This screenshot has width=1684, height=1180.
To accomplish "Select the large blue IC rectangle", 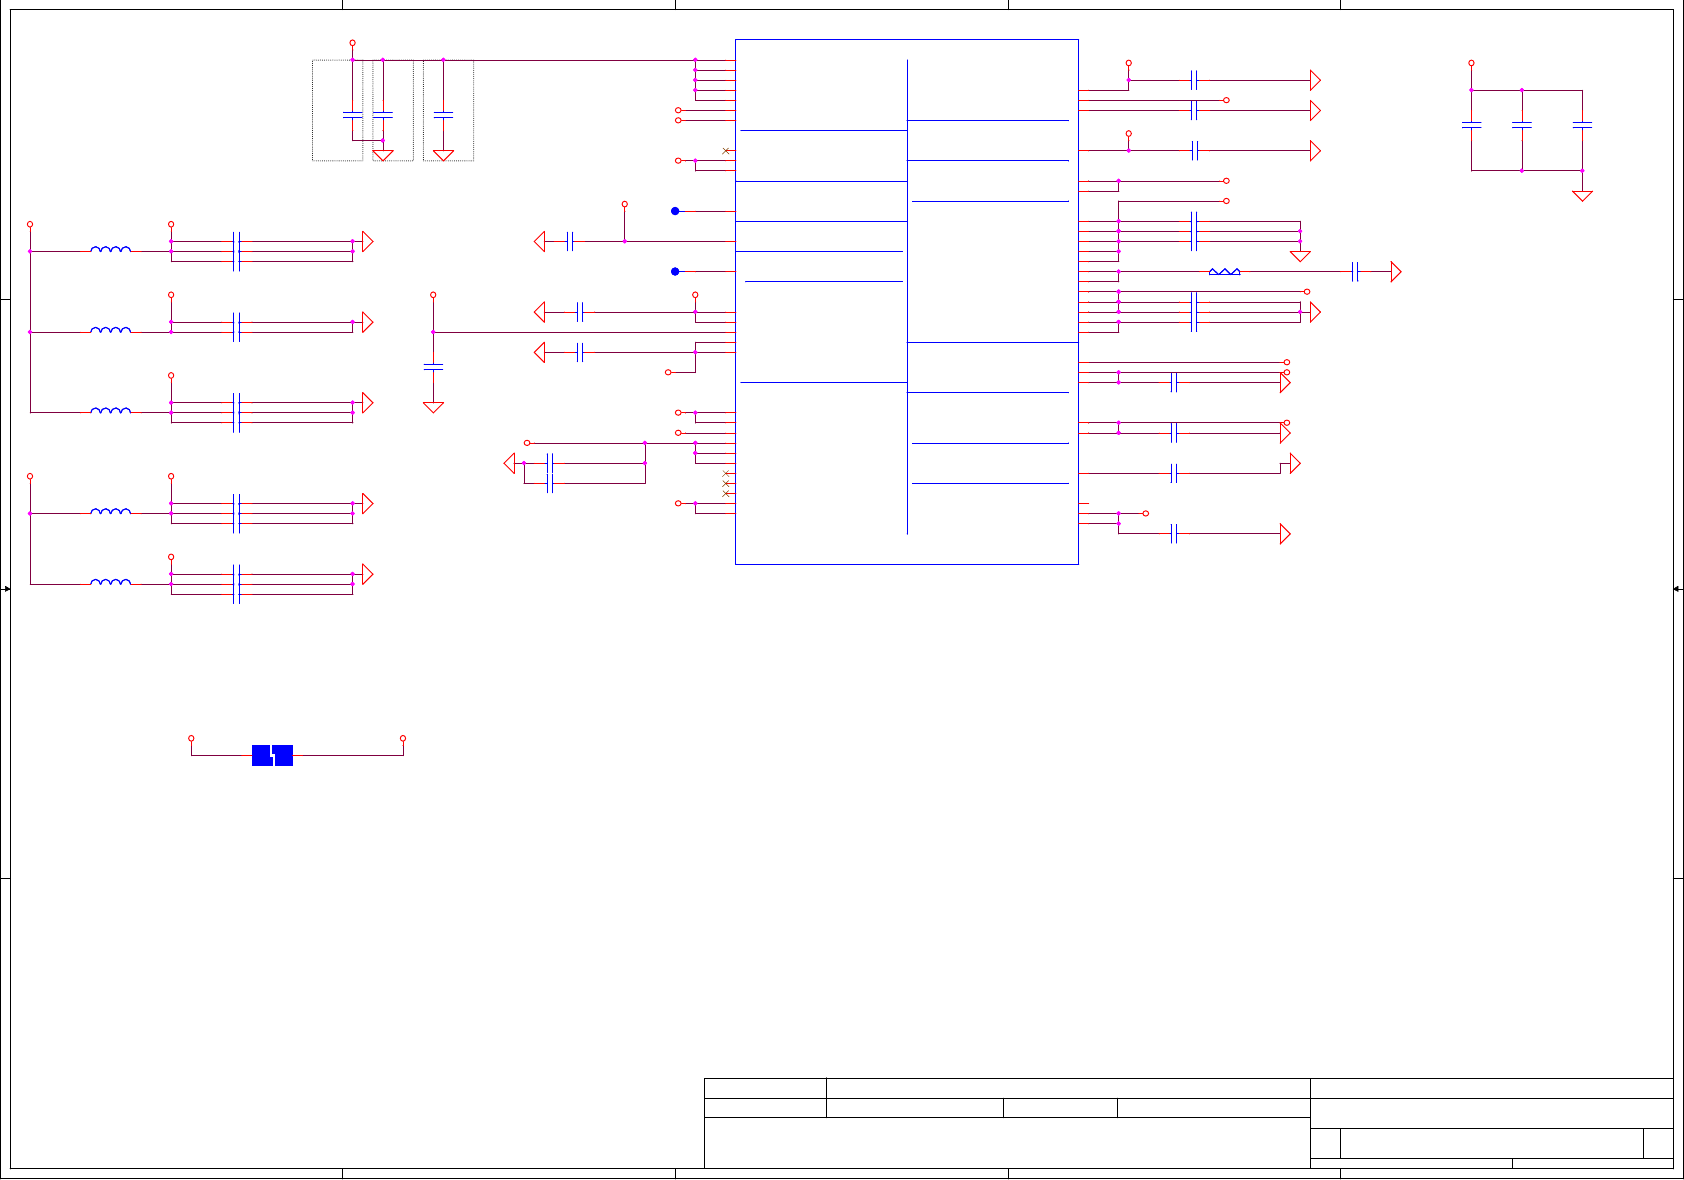I will click(x=907, y=302).
